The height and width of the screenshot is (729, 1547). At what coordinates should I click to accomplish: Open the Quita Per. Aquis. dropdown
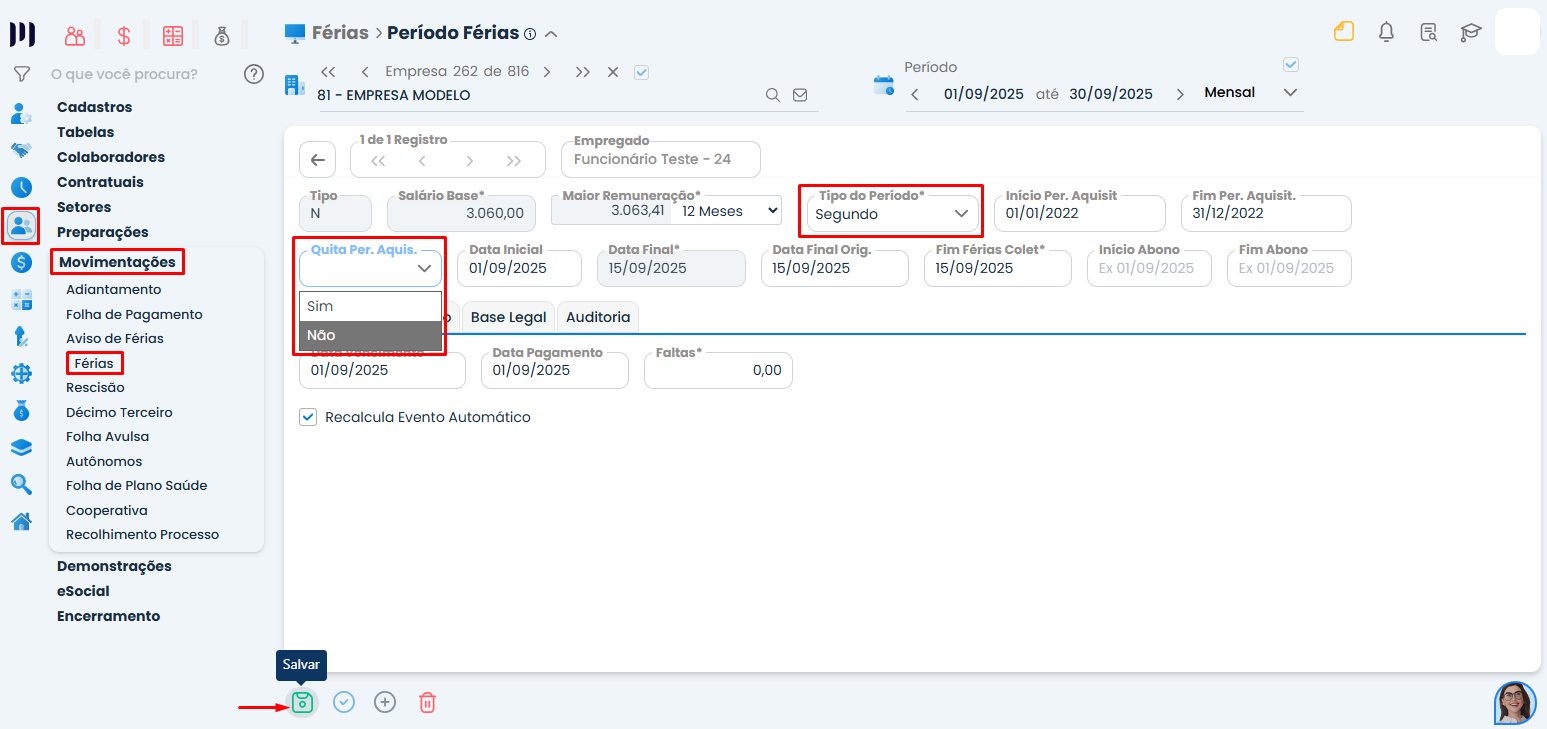(370, 268)
